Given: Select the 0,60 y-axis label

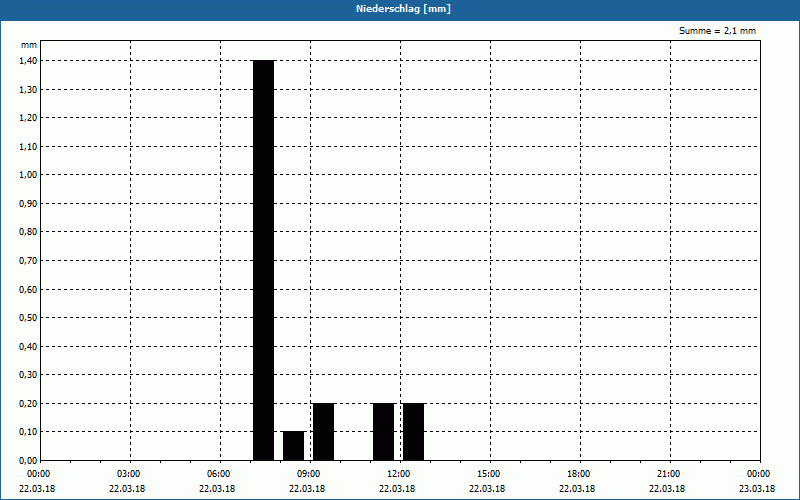Looking at the screenshot, I should (x=29, y=289).
